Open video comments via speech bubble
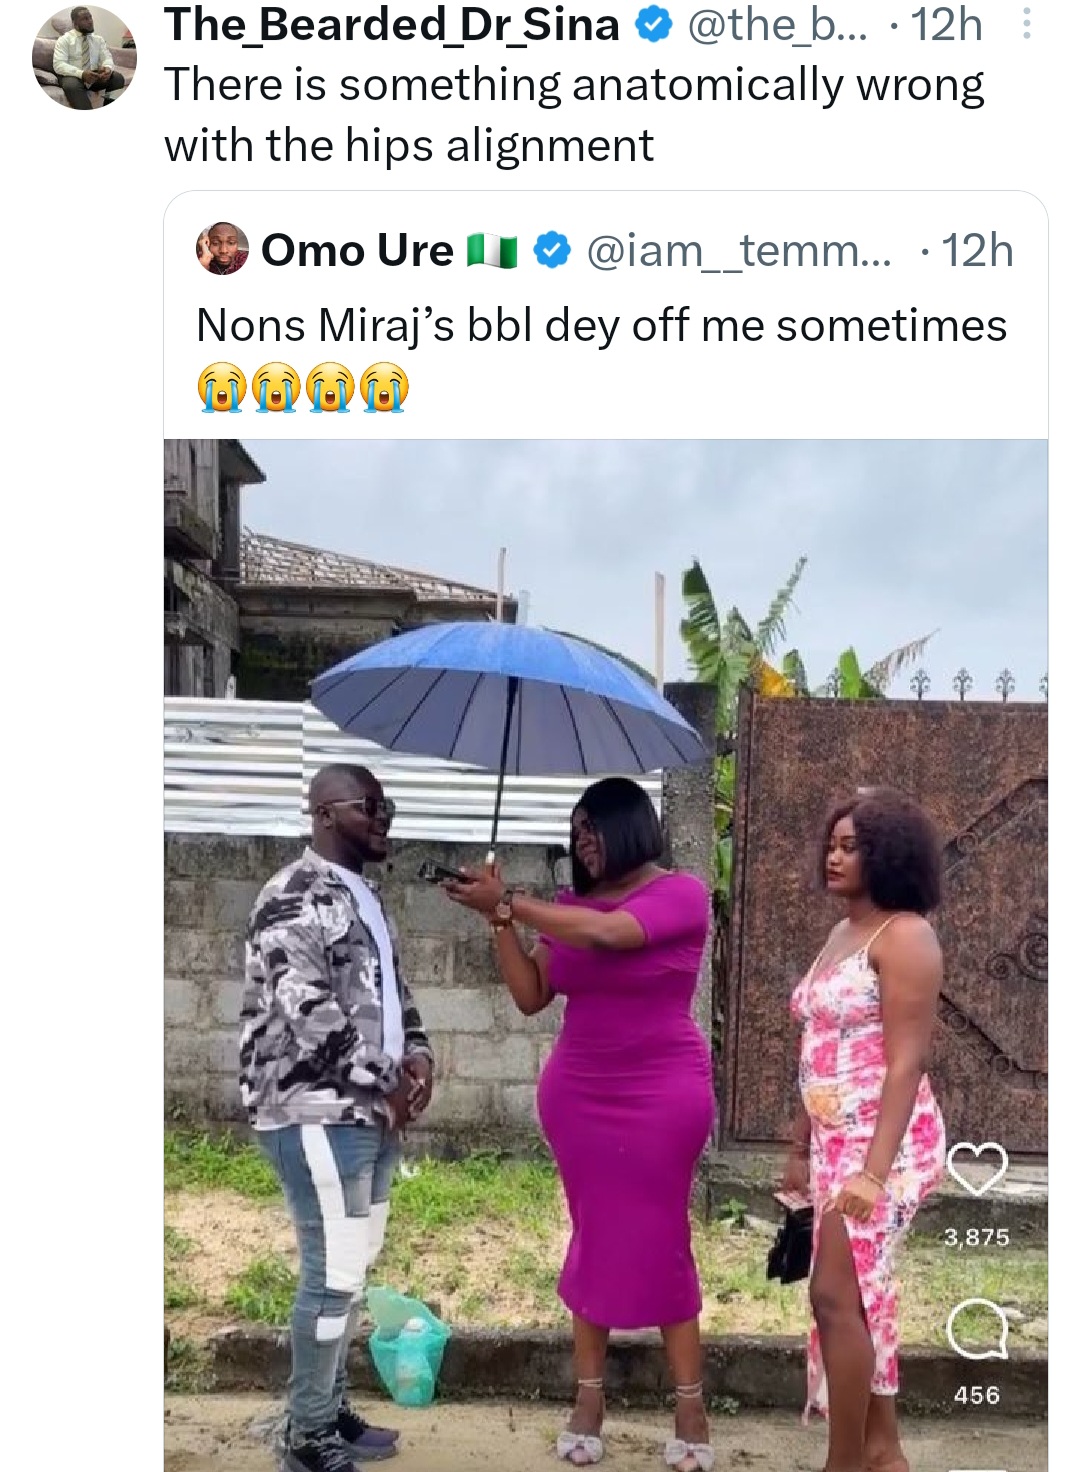The width and height of the screenshot is (1080, 1472). click(x=976, y=1331)
